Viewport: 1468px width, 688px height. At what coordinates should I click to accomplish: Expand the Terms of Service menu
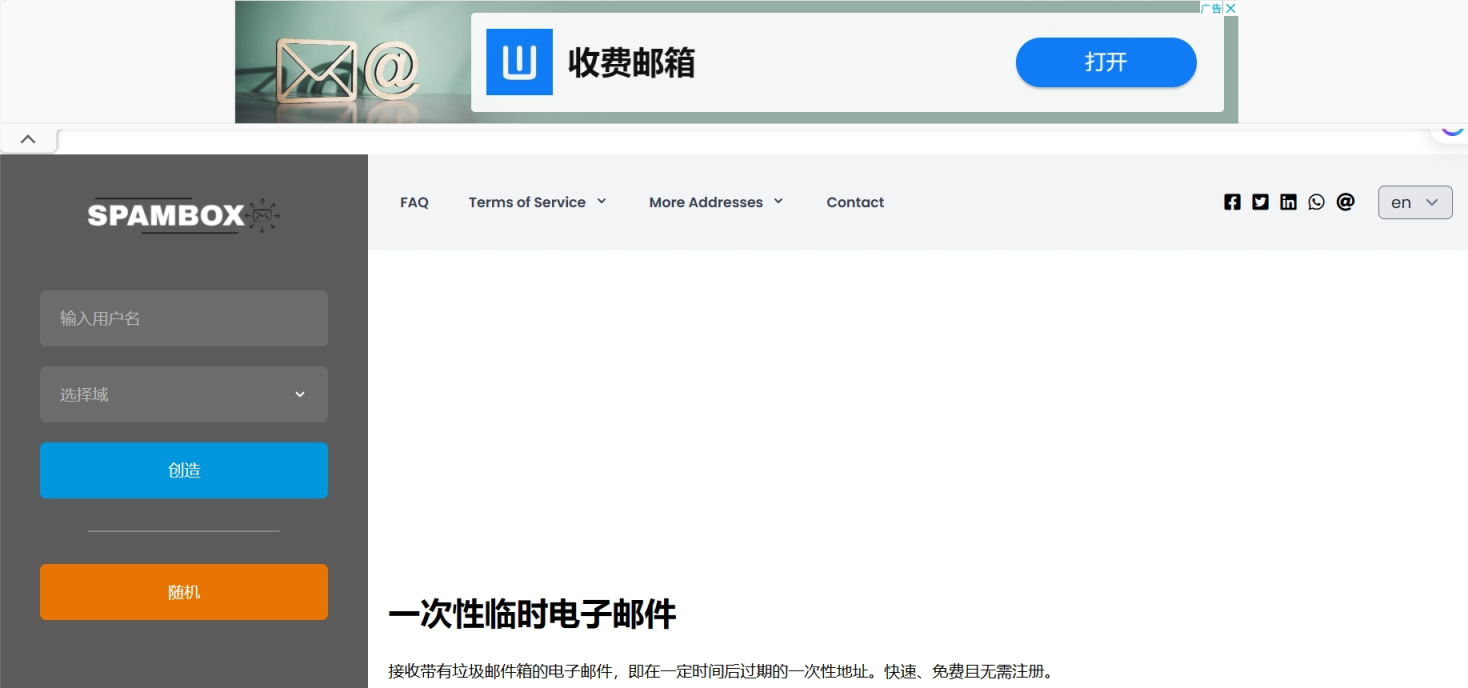point(537,202)
